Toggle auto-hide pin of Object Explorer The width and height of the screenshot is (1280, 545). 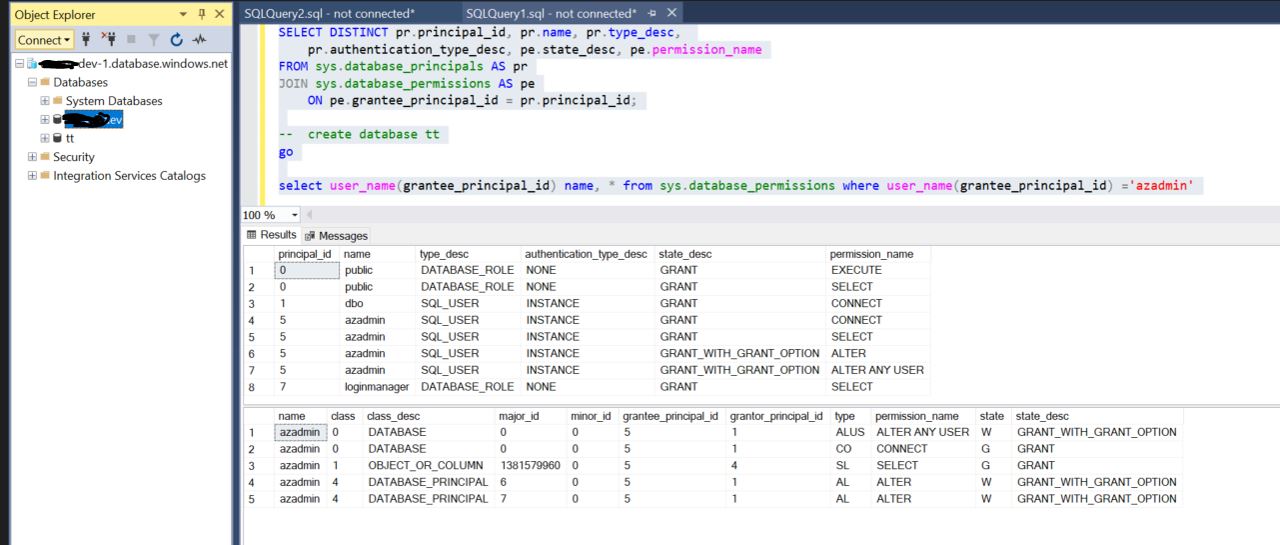pos(202,14)
